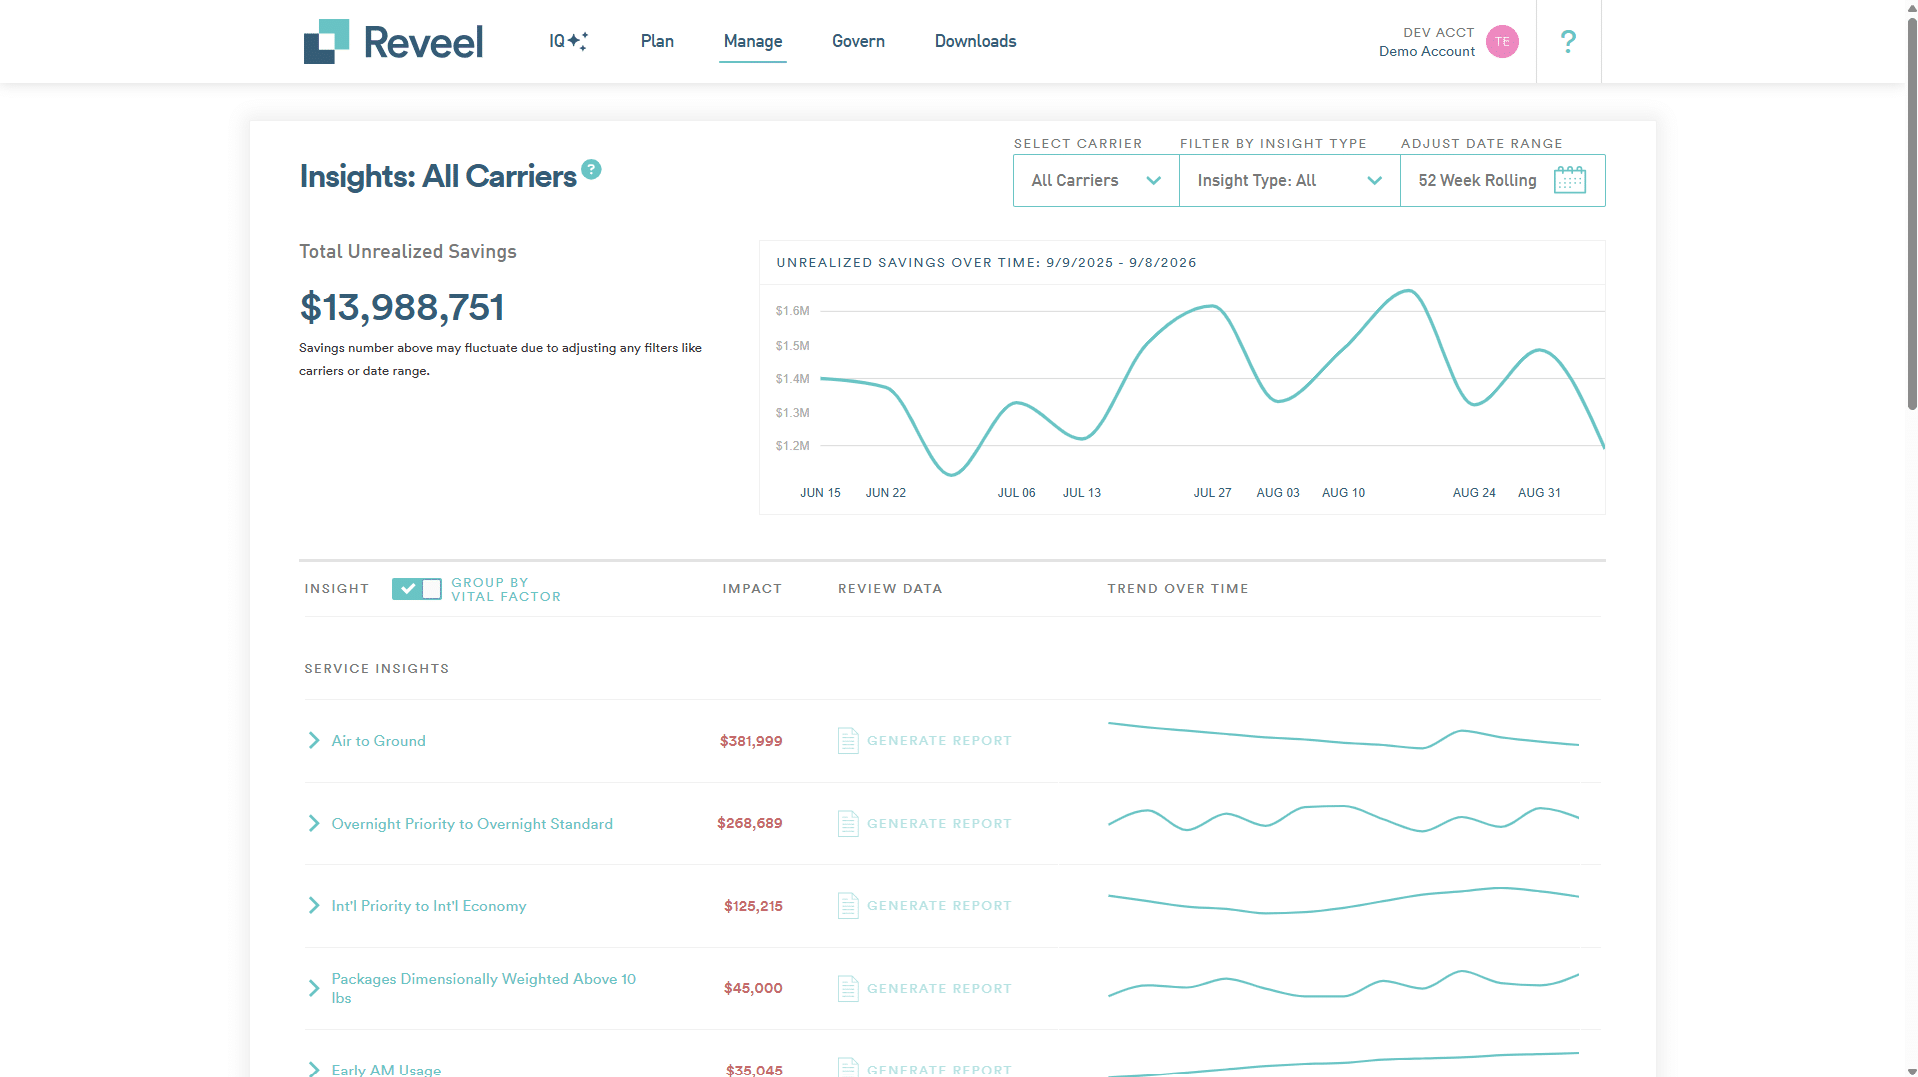Open the Govern menu
Viewport: 1918px width, 1077px height.
click(x=858, y=41)
